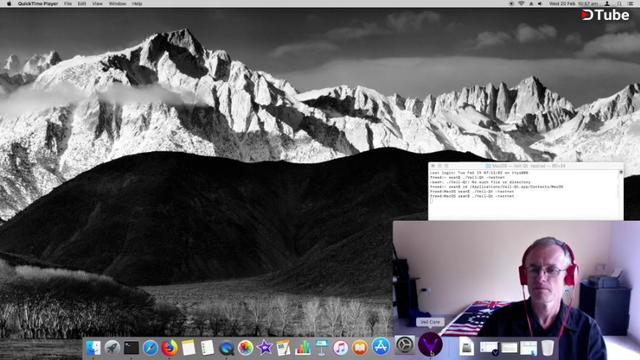Open the Apple menu

(x=9, y=4)
